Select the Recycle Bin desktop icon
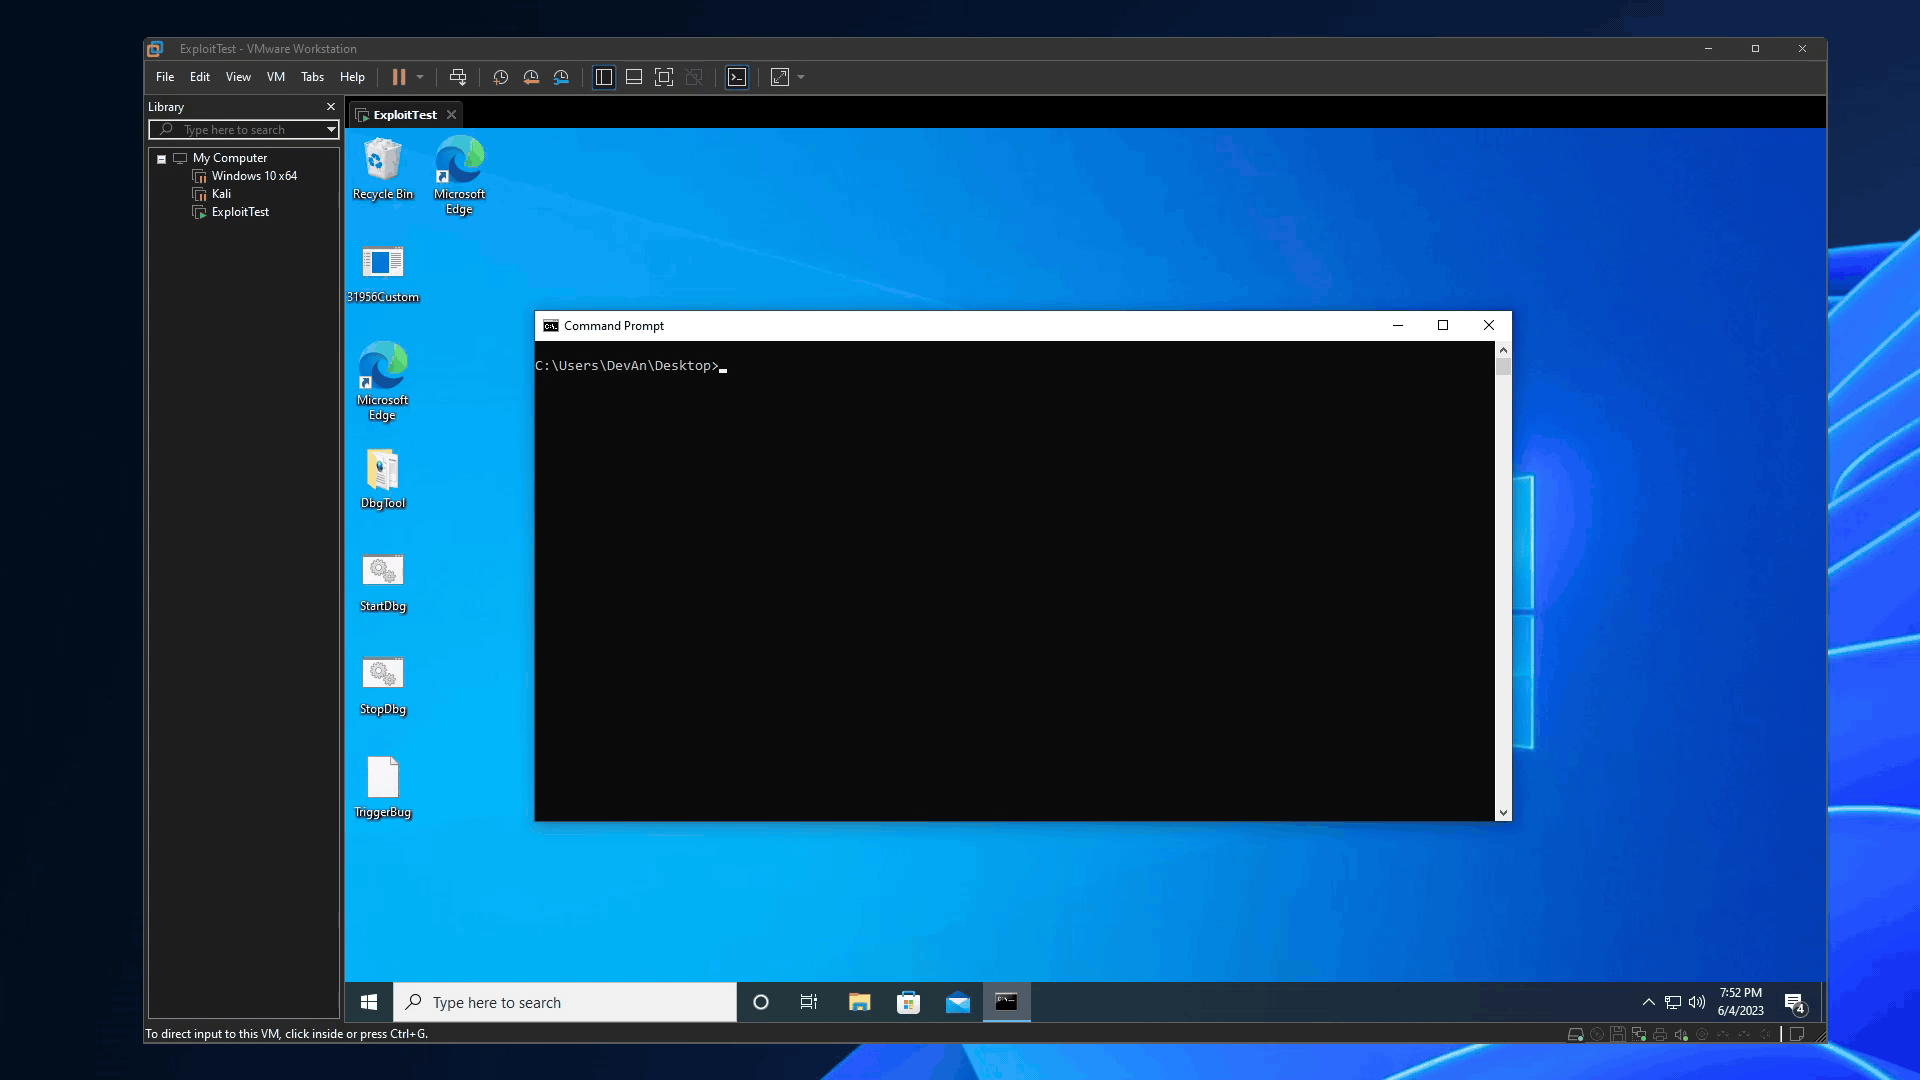1920x1080 pixels. tap(383, 169)
